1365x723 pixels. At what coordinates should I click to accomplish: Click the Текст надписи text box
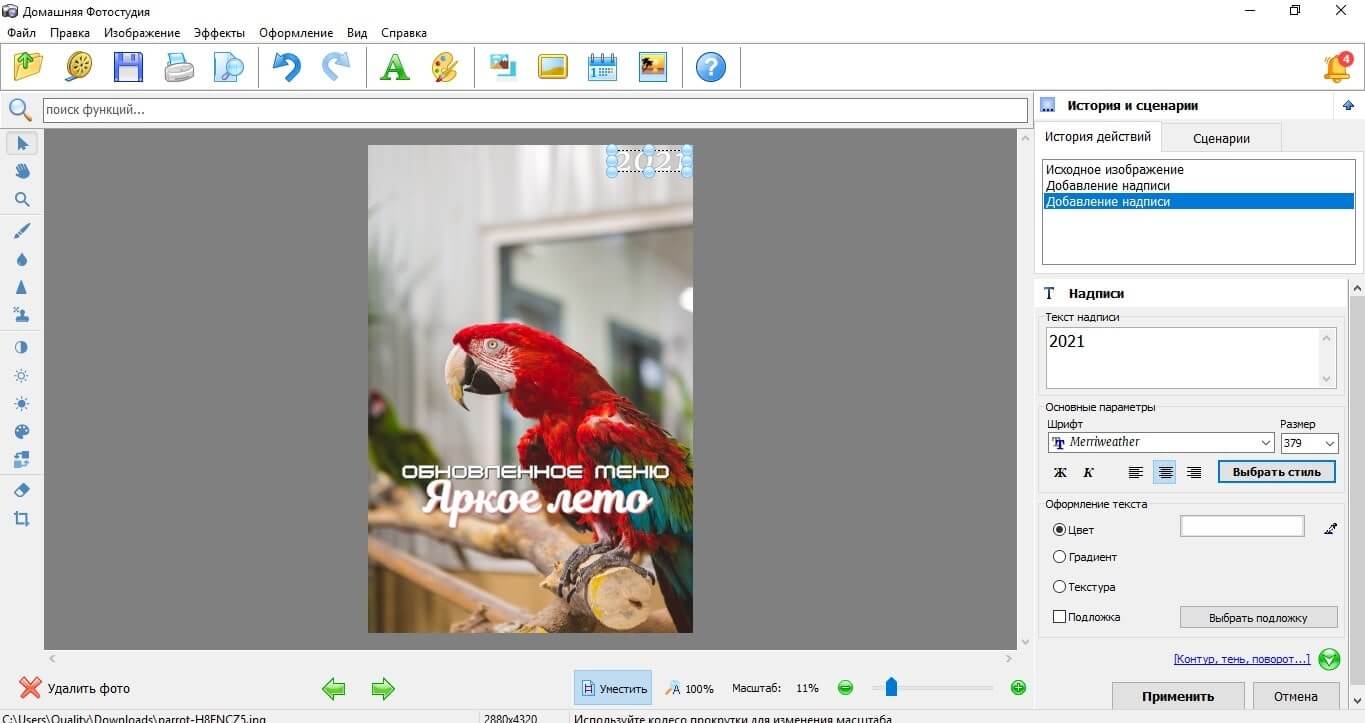pos(1190,357)
